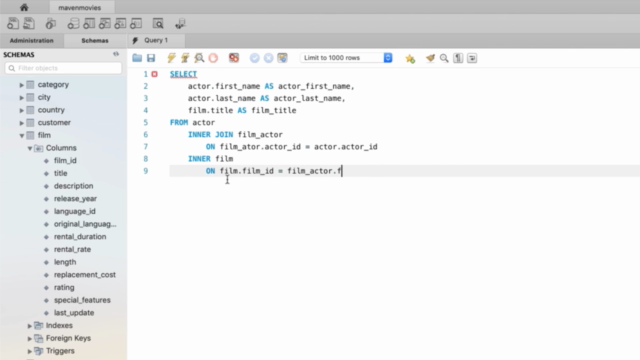Create a new SQL tab icon
The height and width of the screenshot is (360, 640).
(13, 24)
